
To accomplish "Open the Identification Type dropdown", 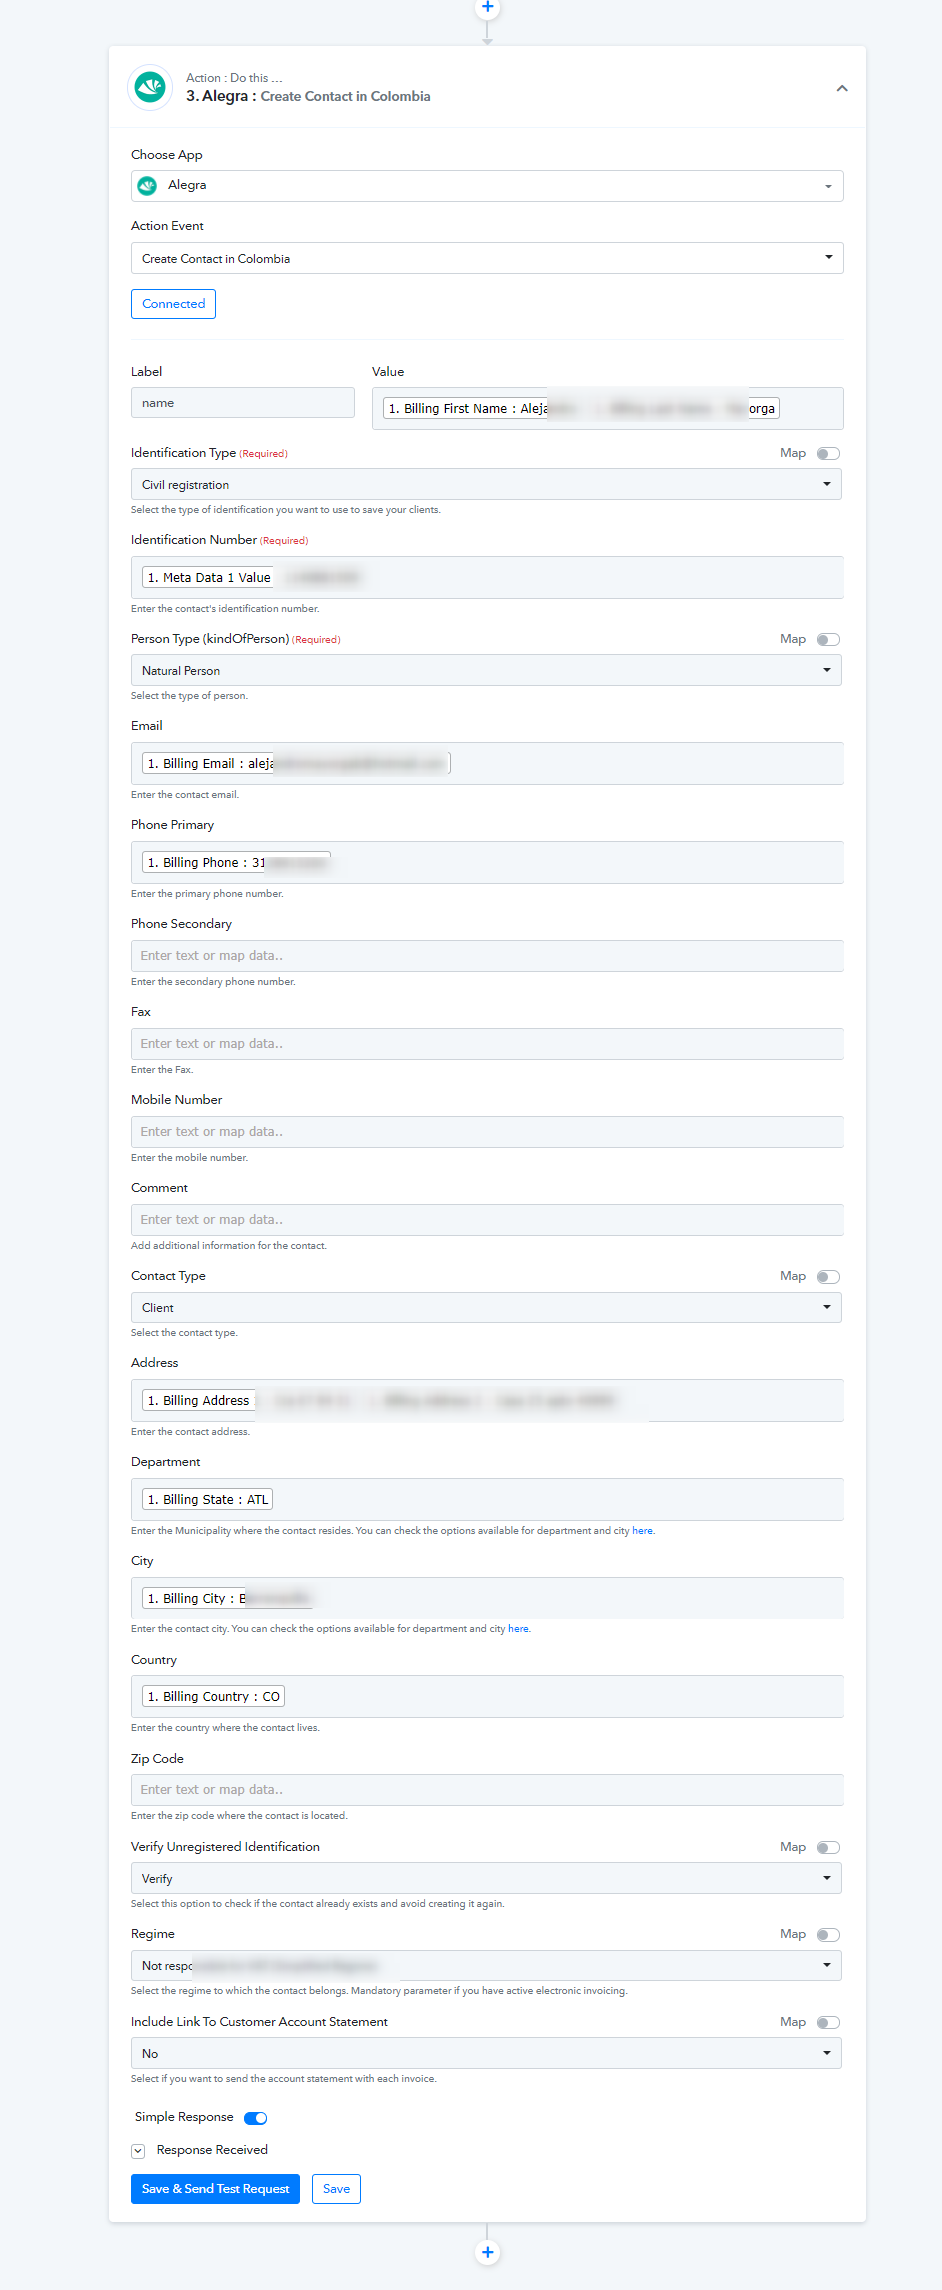I will pos(486,484).
